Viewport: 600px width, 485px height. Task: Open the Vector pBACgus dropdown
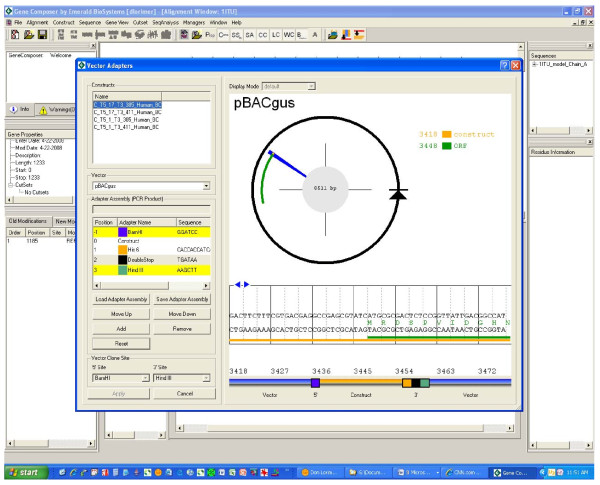[206, 186]
